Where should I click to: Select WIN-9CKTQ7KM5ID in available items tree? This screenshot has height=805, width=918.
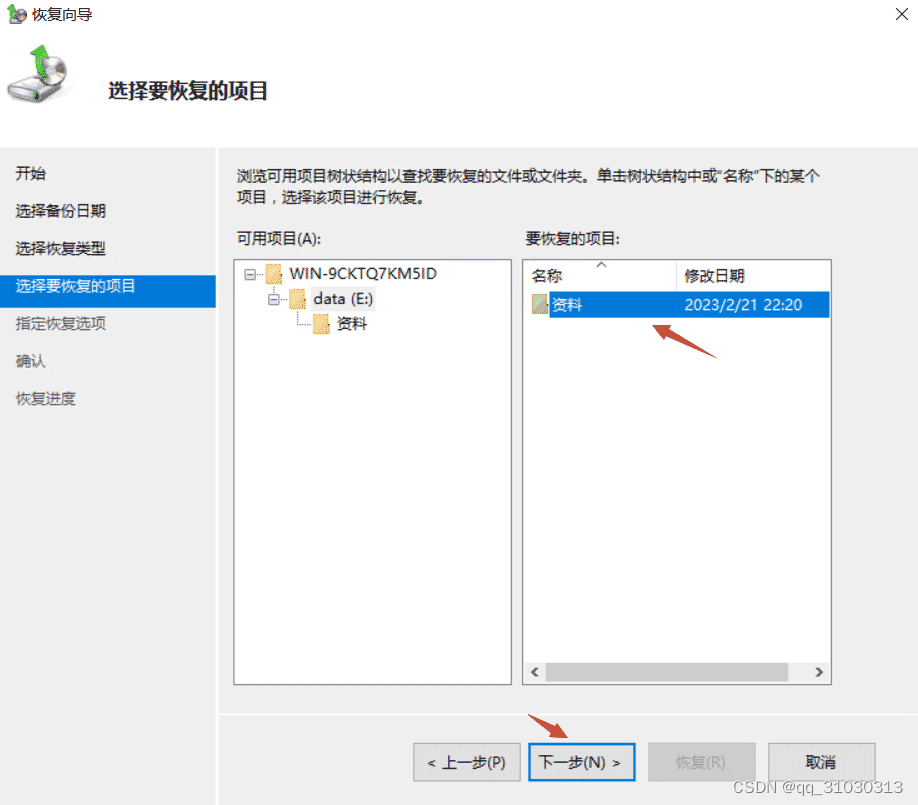[363, 273]
